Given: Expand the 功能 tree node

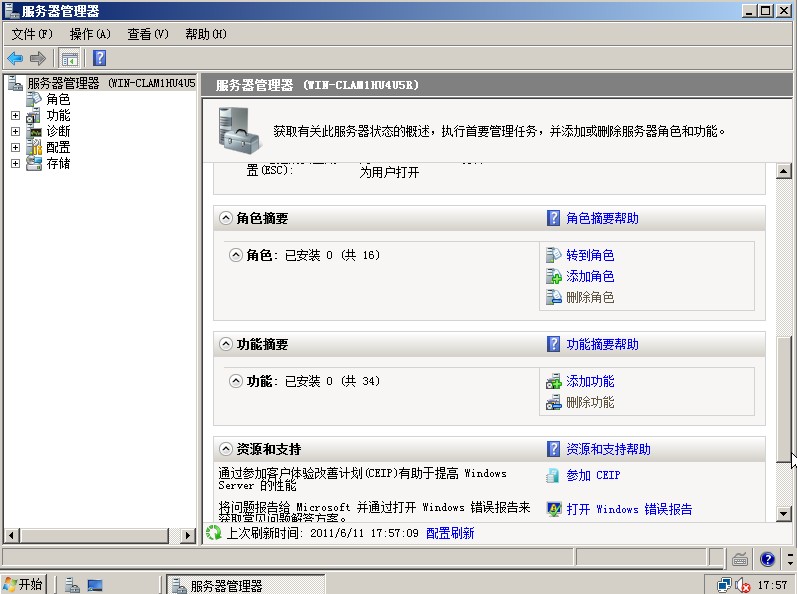Looking at the screenshot, I should pos(15,115).
